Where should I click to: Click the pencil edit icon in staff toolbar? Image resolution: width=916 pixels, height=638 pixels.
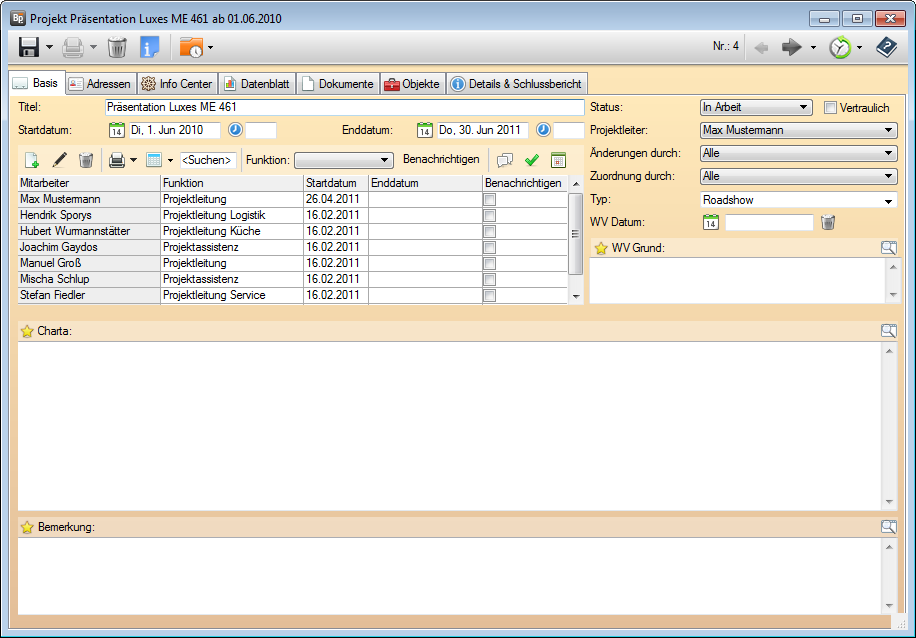point(59,160)
